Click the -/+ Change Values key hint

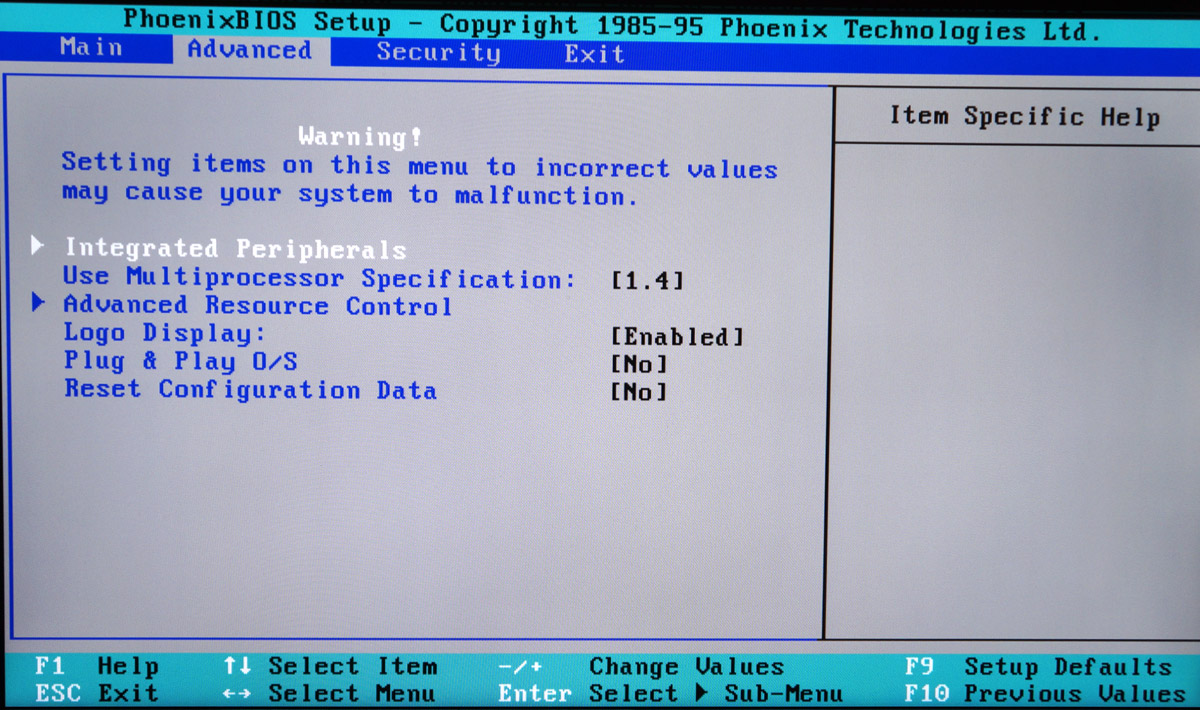coord(519,667)
